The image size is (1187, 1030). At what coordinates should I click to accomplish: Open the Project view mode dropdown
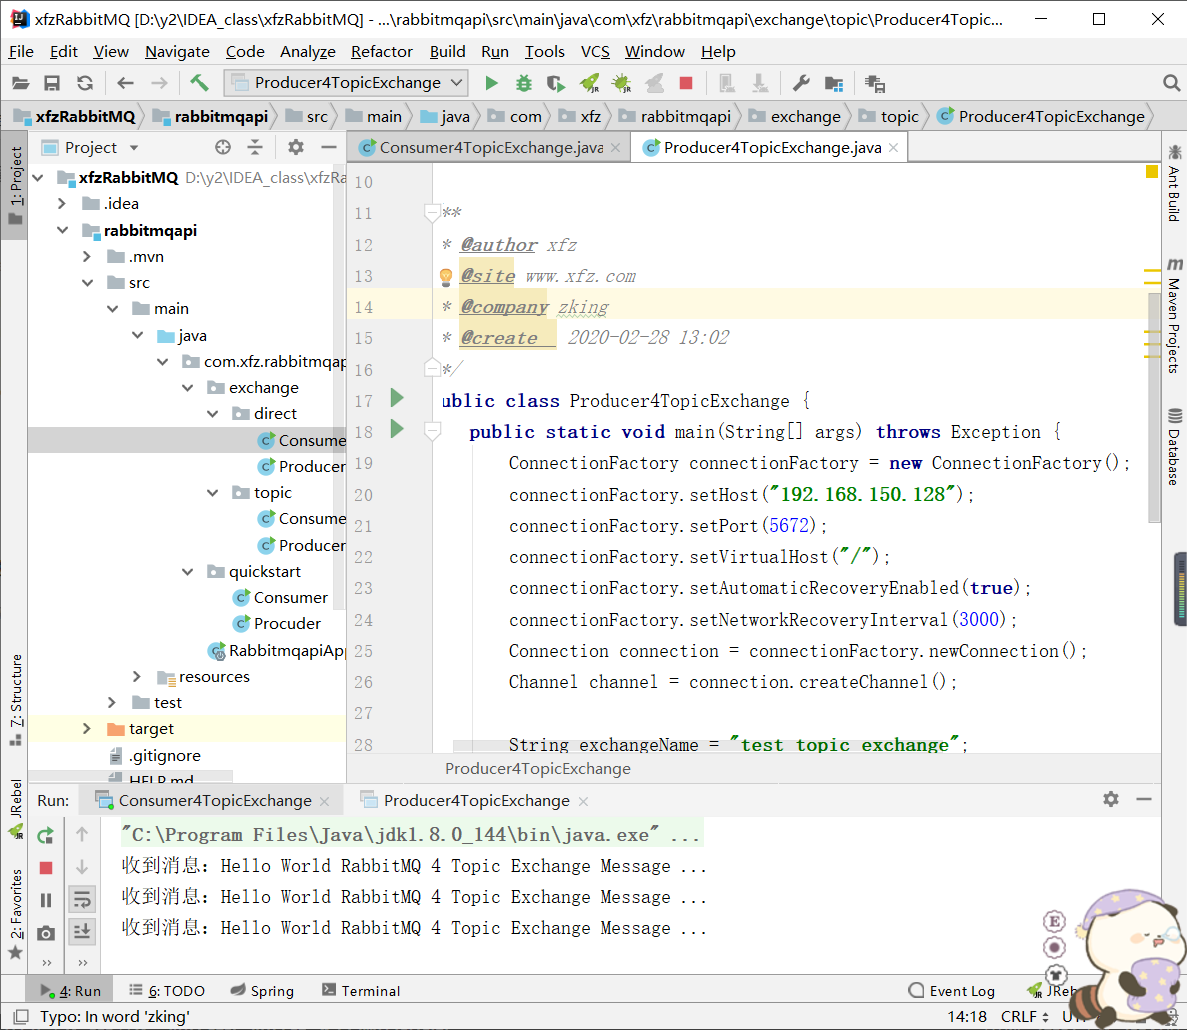pos(134,148)
